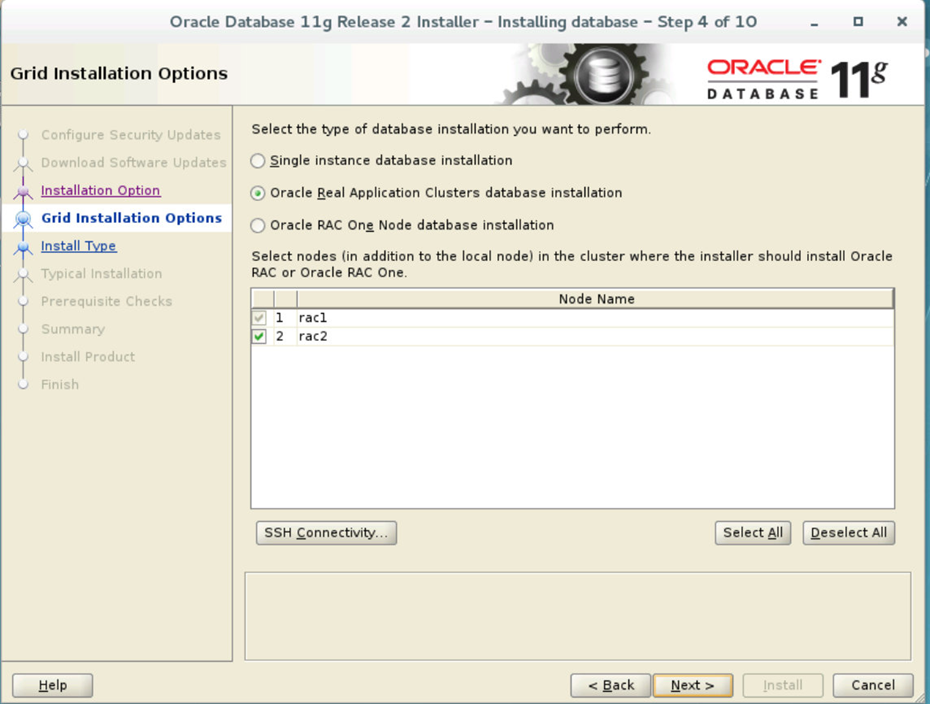This screenshot has height=704, width=930.
Task: Click the Prerequisite Checks step label
Action: click(106, 301)
